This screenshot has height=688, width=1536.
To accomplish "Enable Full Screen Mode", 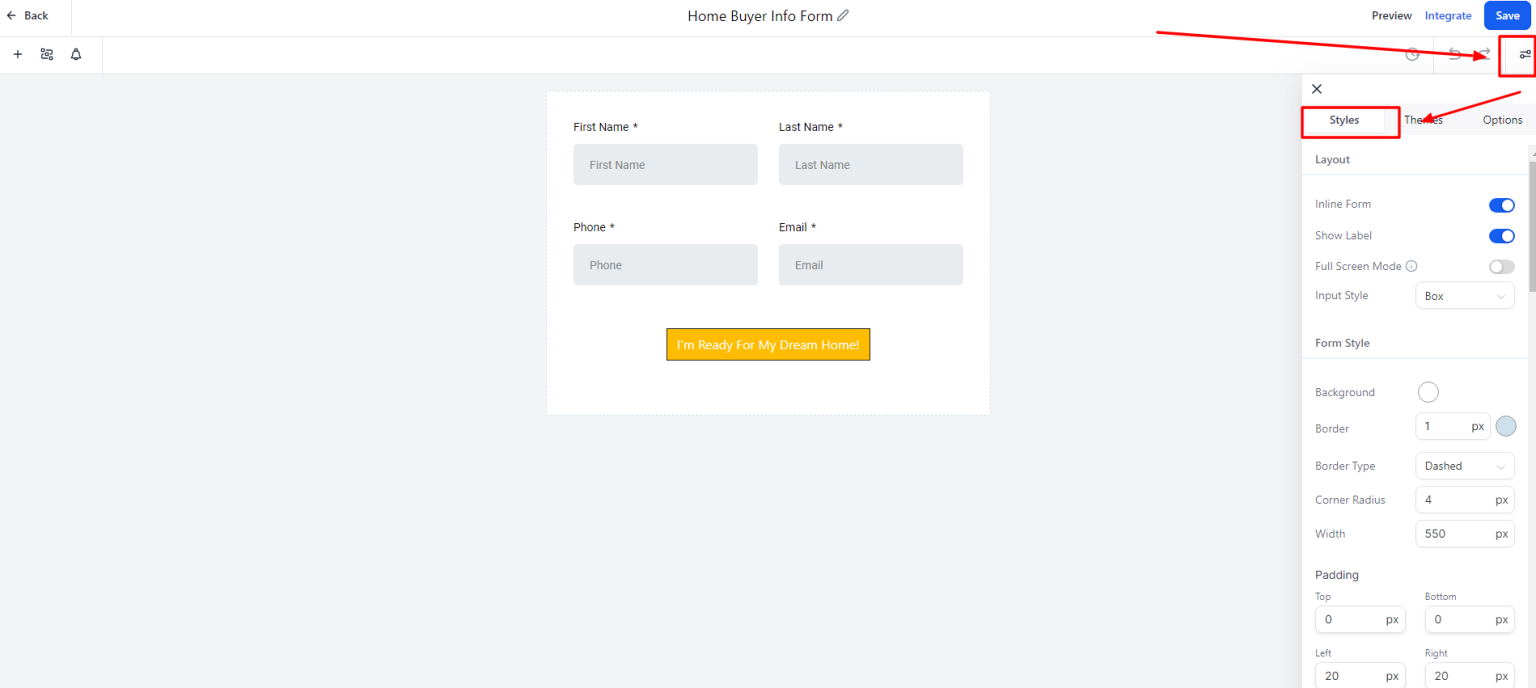I will (x=1501, y=266).
